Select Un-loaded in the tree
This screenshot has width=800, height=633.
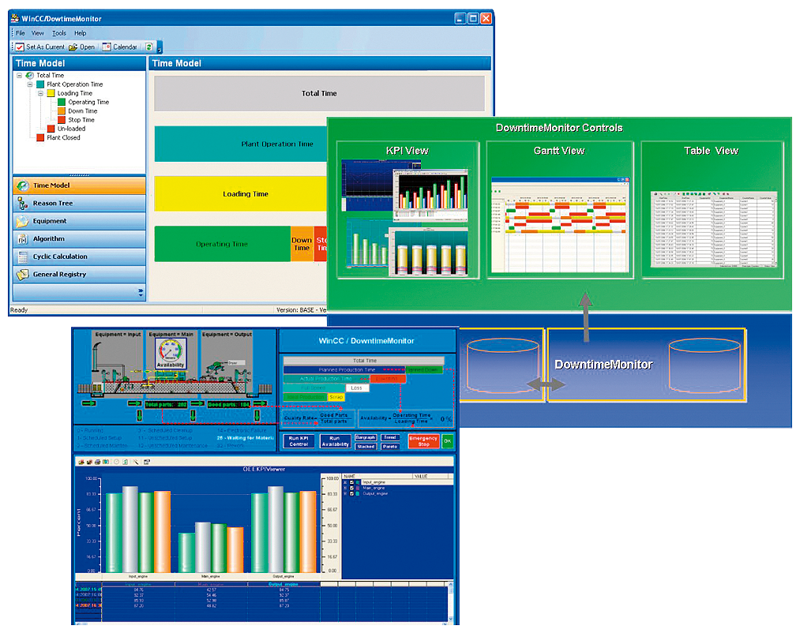click(x=71, y=129)
